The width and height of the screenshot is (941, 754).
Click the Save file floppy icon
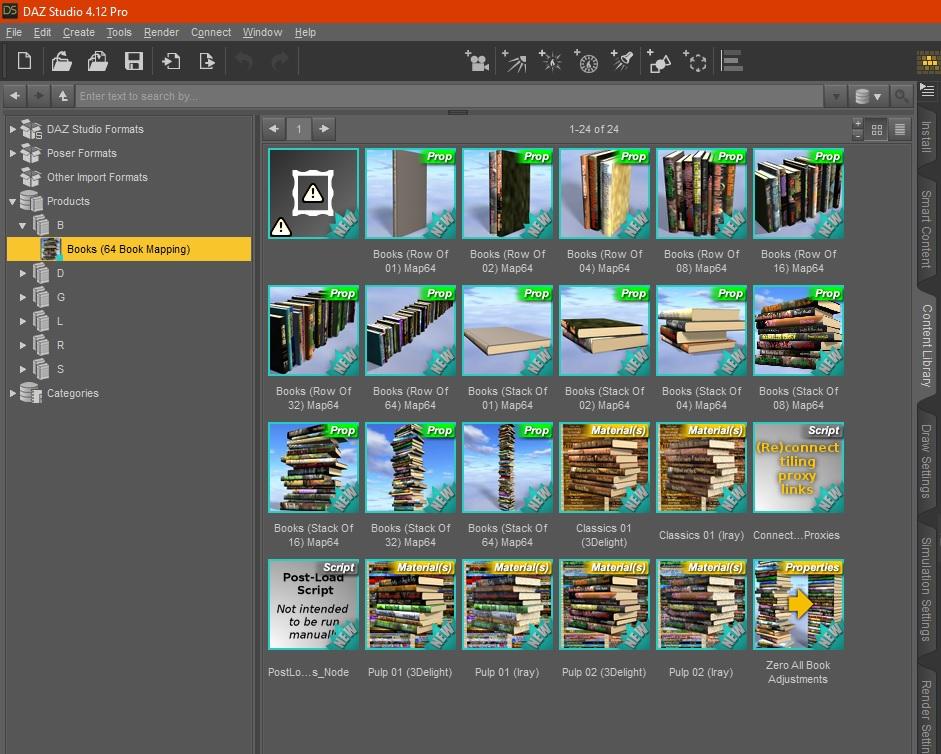click(133, 62)
